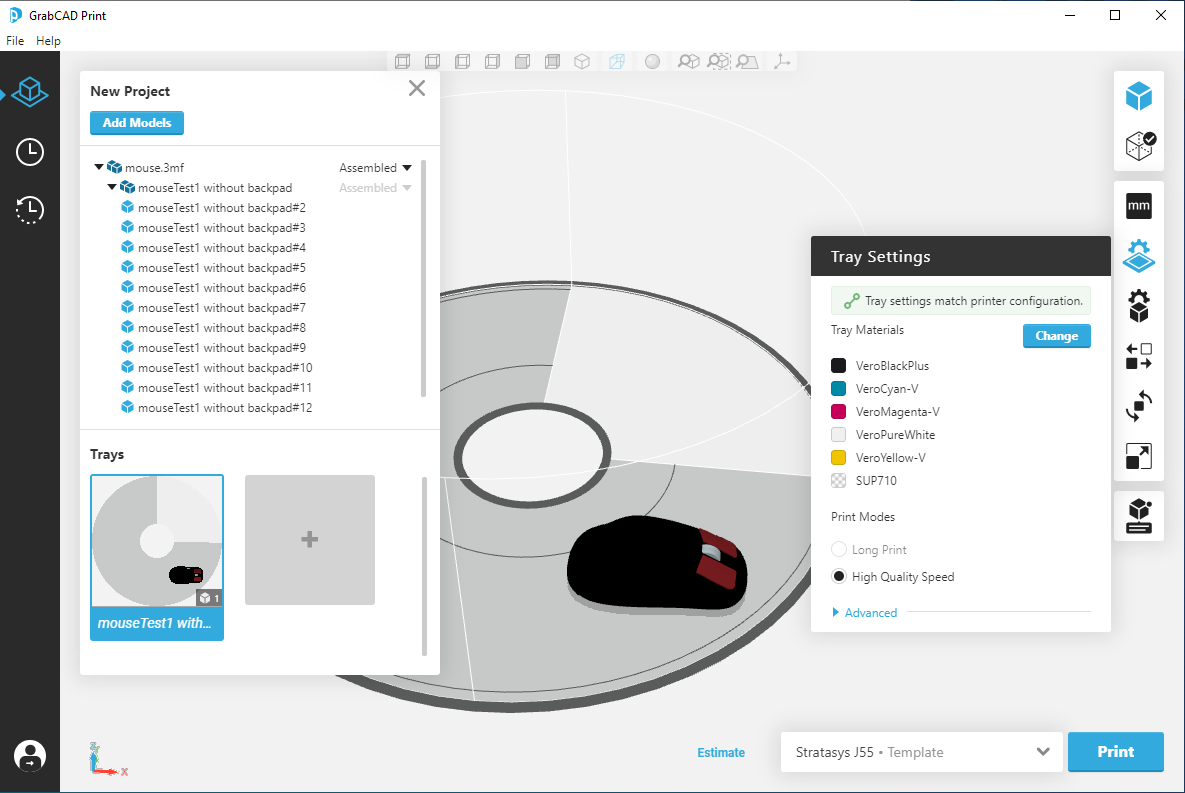Click the Trays section vertical scrollbar
The image size is (1185, 793).
coord(424,565)
